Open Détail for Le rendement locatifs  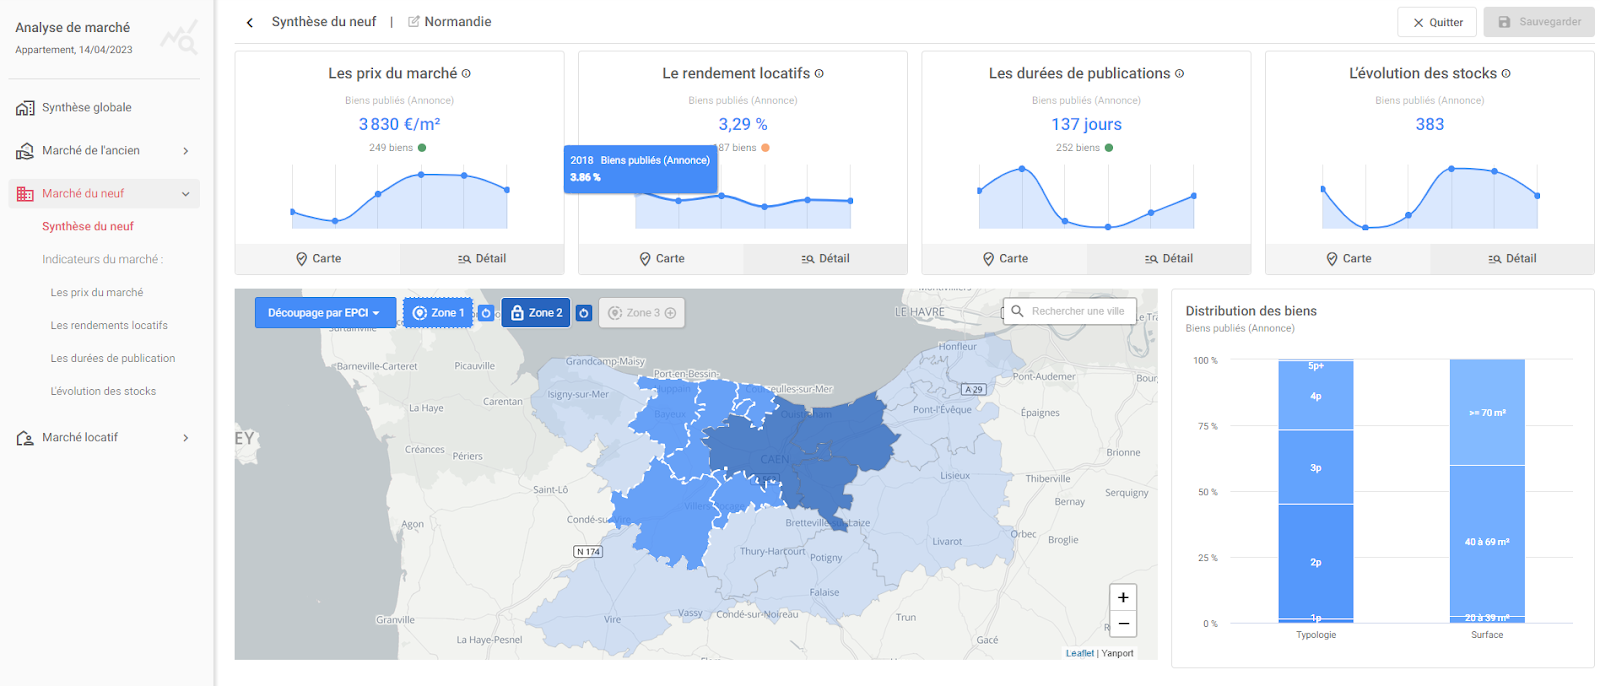click(825, 259)
